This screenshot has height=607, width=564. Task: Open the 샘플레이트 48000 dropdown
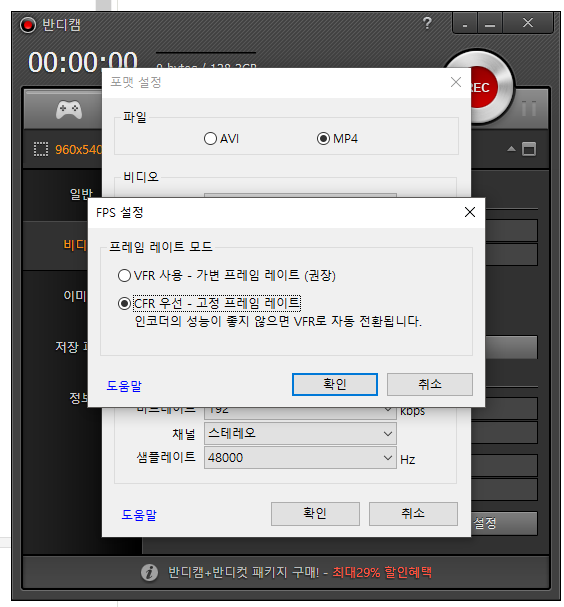pos(300,458)
